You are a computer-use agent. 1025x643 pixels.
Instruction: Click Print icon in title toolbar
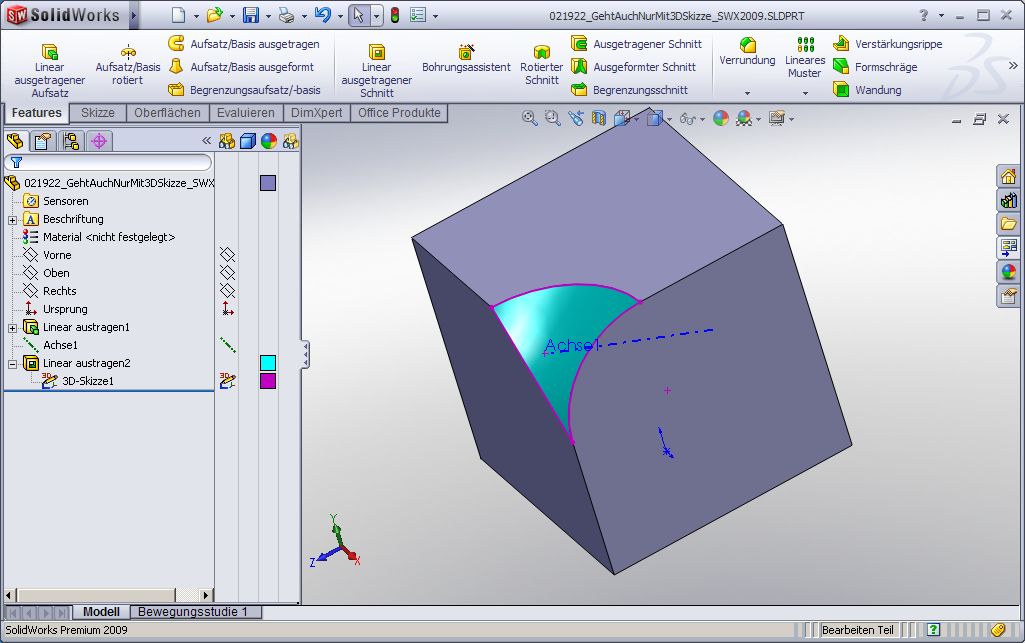[x=286, y=15]
